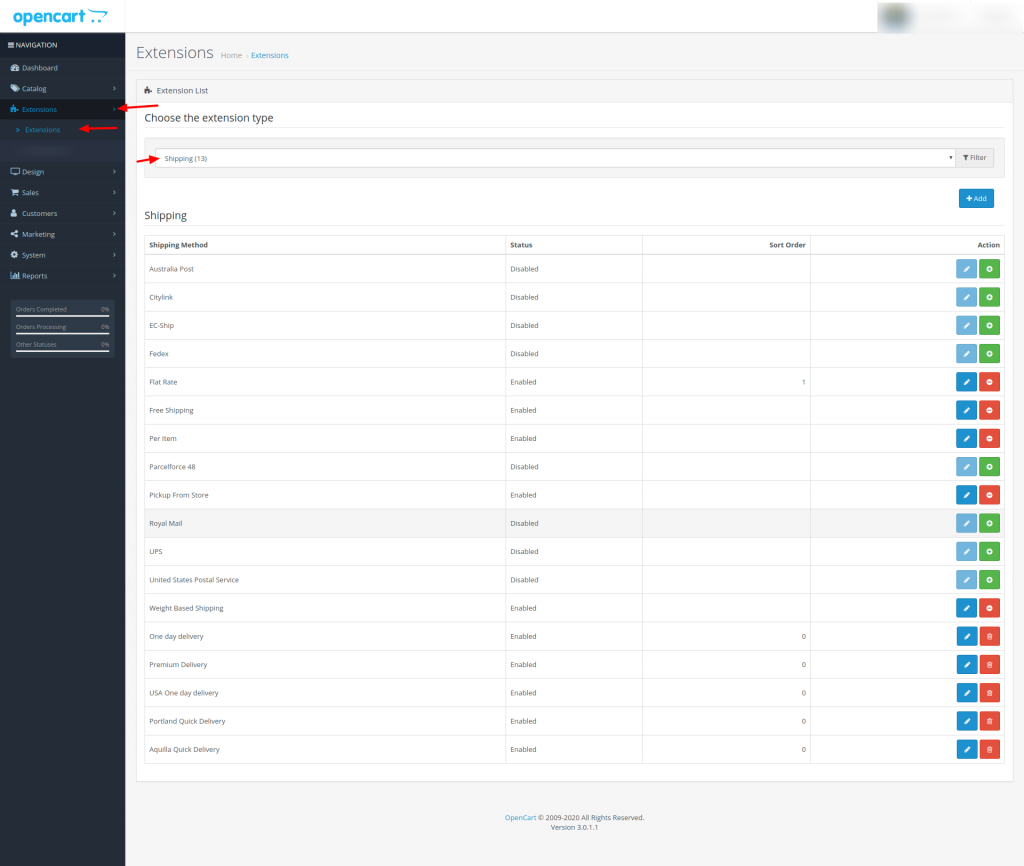Install the Fedex shipping extension
The image size is (1024, 866).
coord(989,354)
